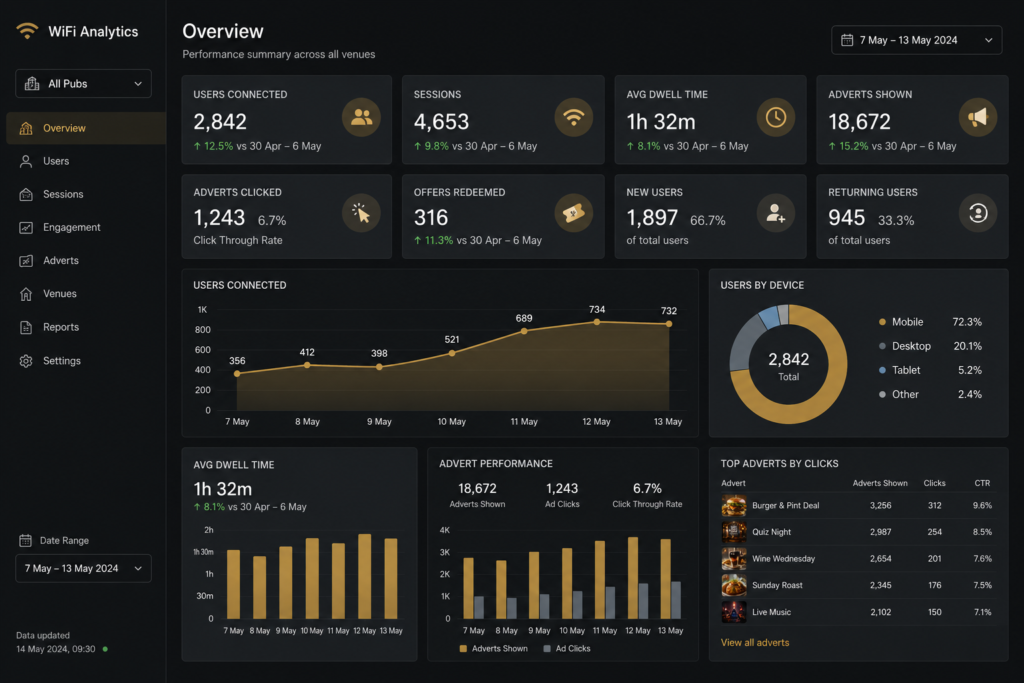Click the 2,842 Total donut center
This screenshot has width=1024, height=683.
pyautogui.click(x=788, y=365)
